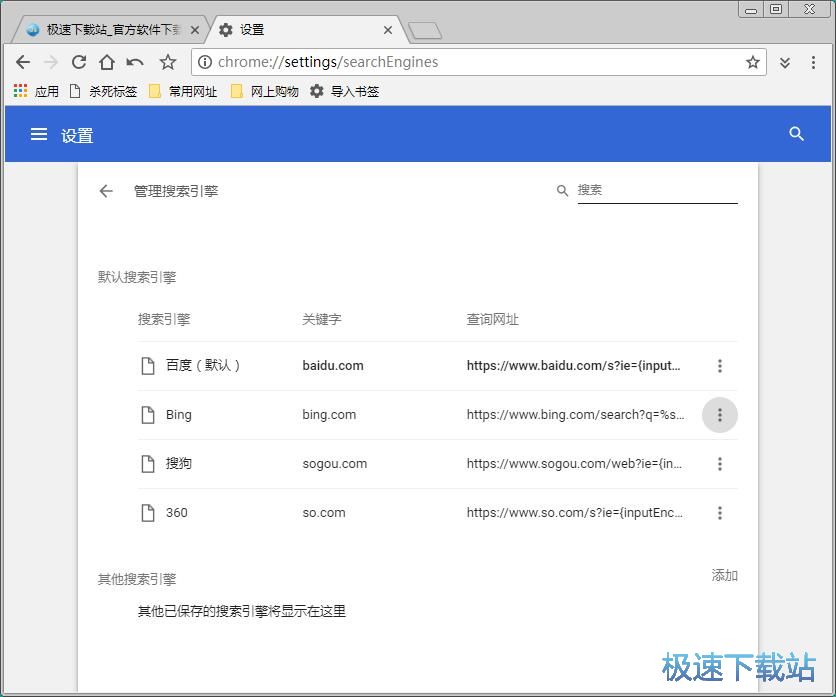The width and height of the screenshot is (836, 697).
Task: Go back with browser back arrow
Action: (23, 62)
